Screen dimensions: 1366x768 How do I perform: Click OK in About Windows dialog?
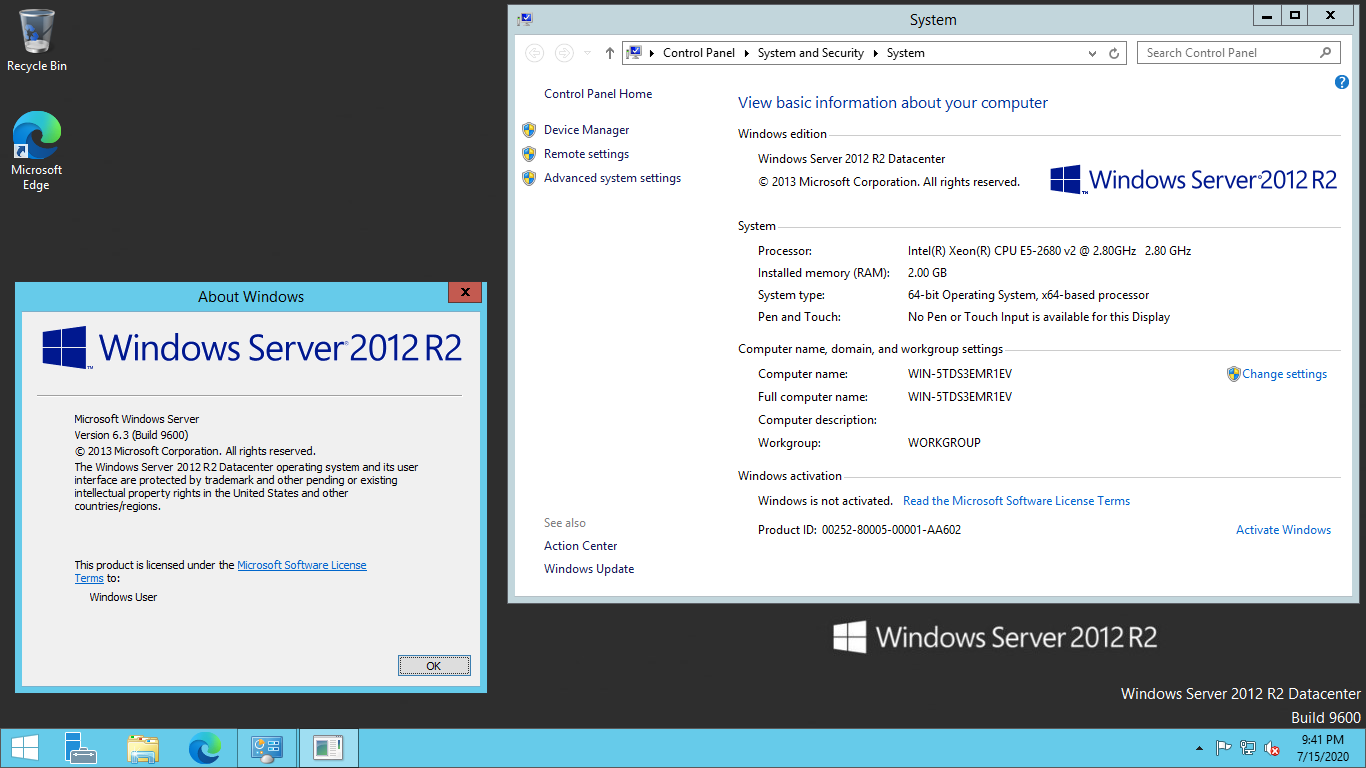pyautogui.click(x=434, y=666)
